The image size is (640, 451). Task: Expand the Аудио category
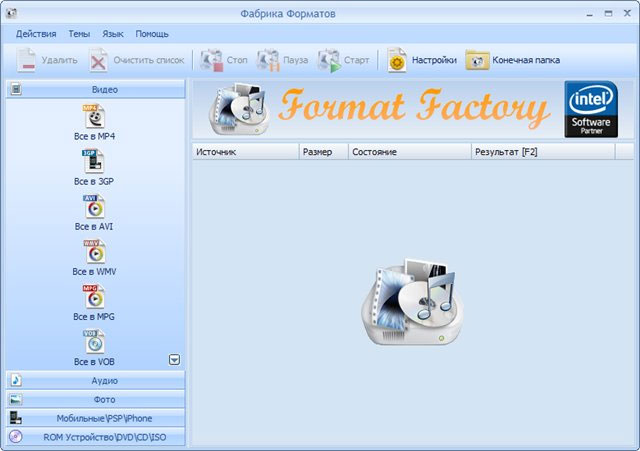pos(96,380)
